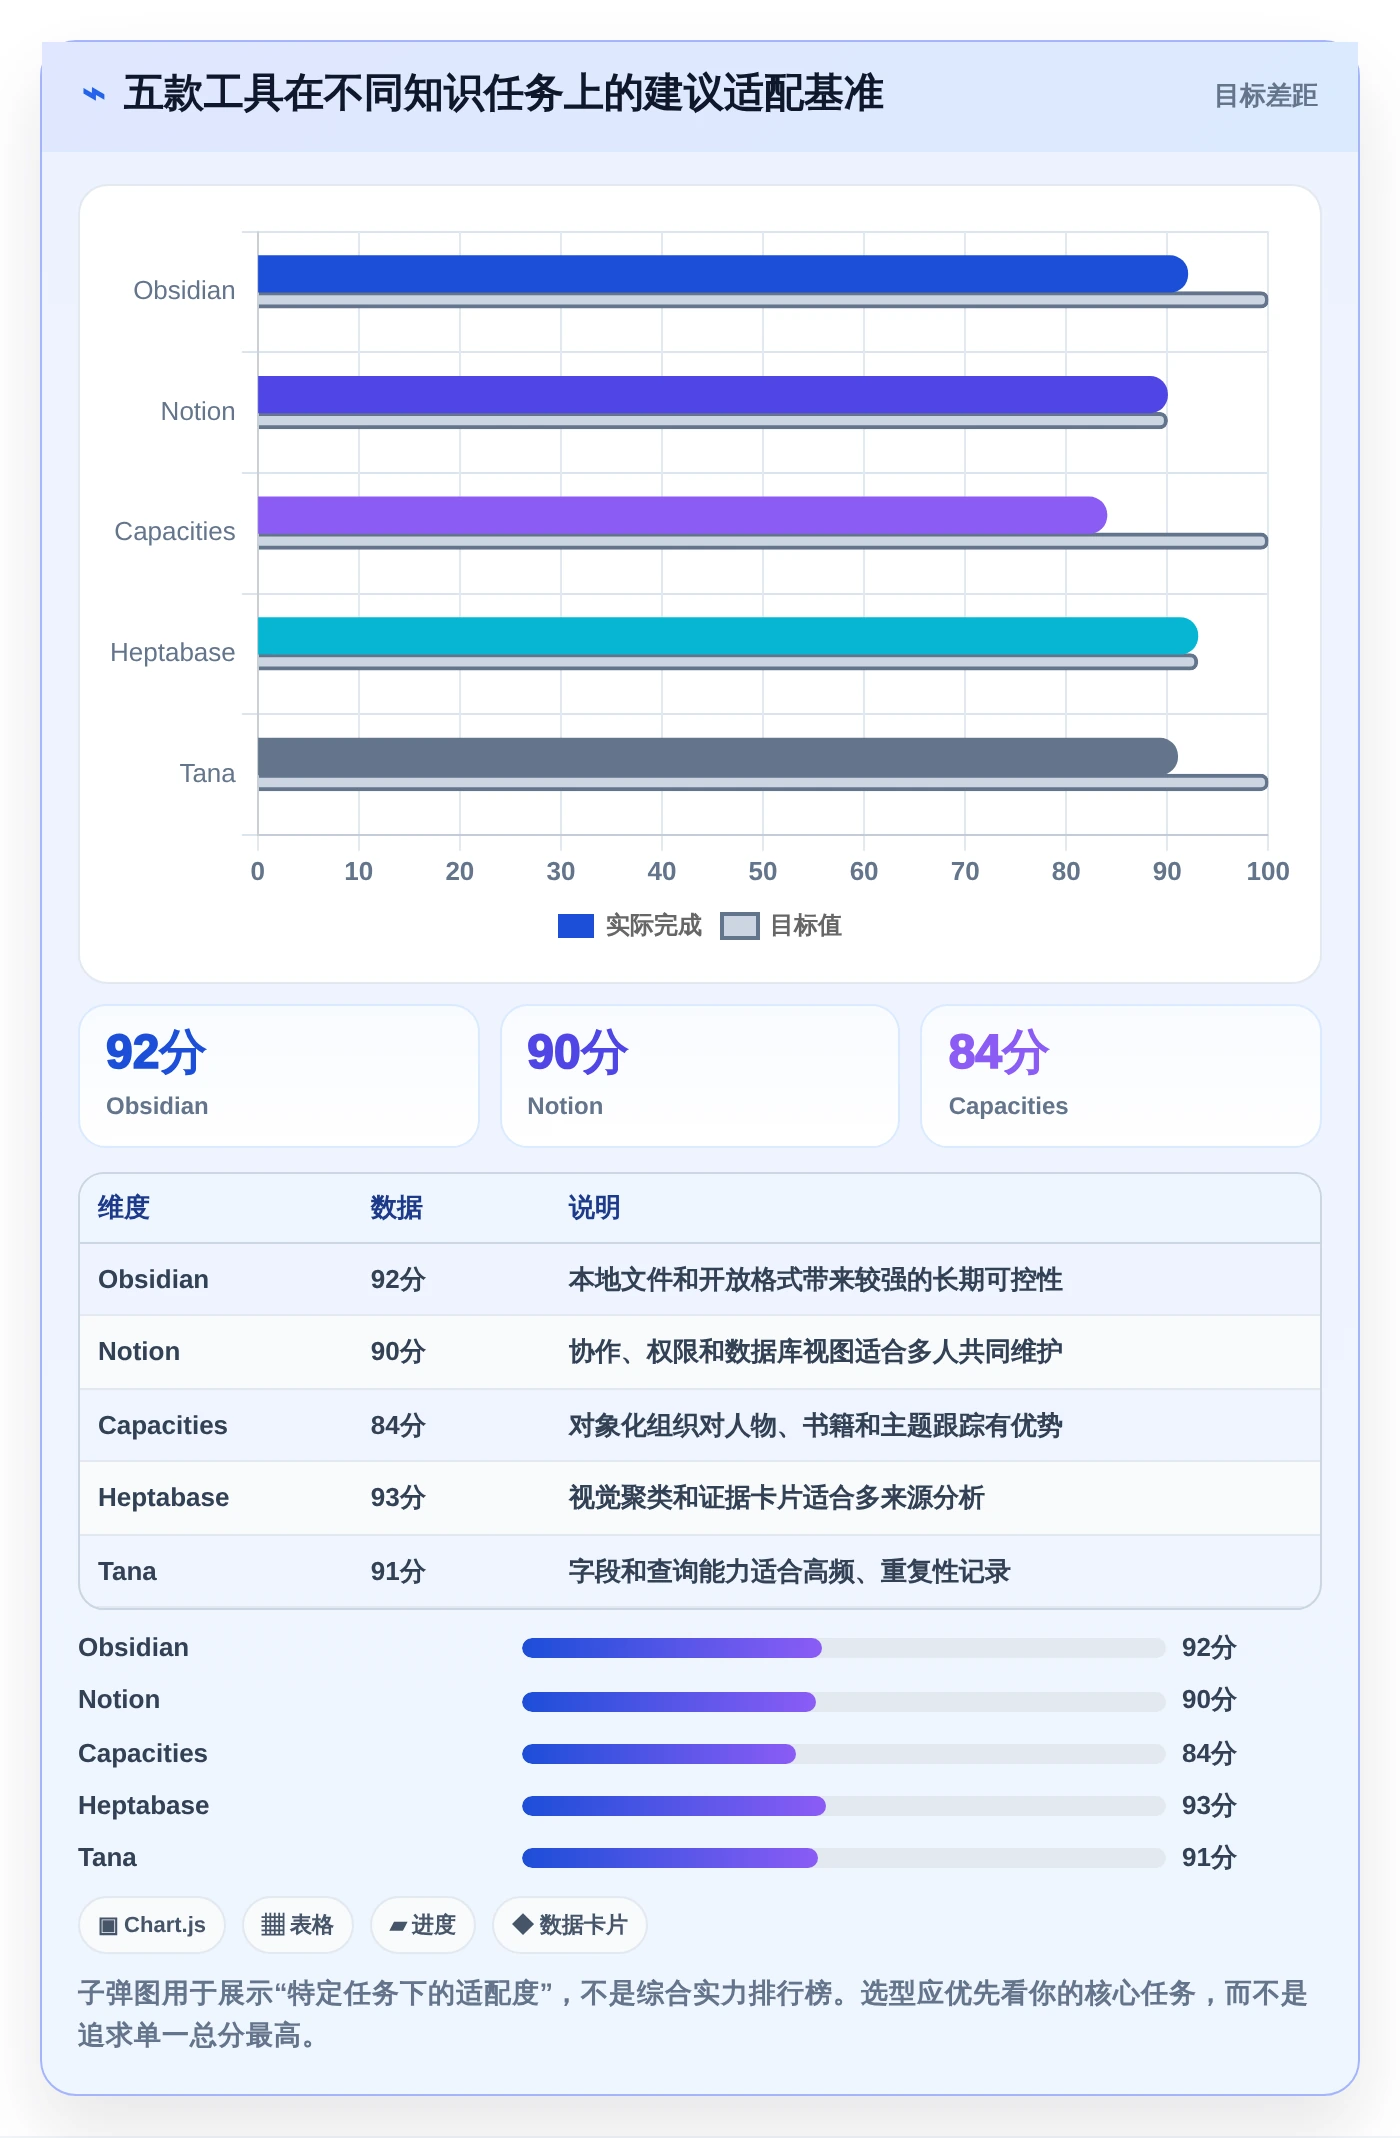Viewport: 1400px width, 2138px height.
Task: Click the 目标差距 label in header
Action: (1265, 96)
